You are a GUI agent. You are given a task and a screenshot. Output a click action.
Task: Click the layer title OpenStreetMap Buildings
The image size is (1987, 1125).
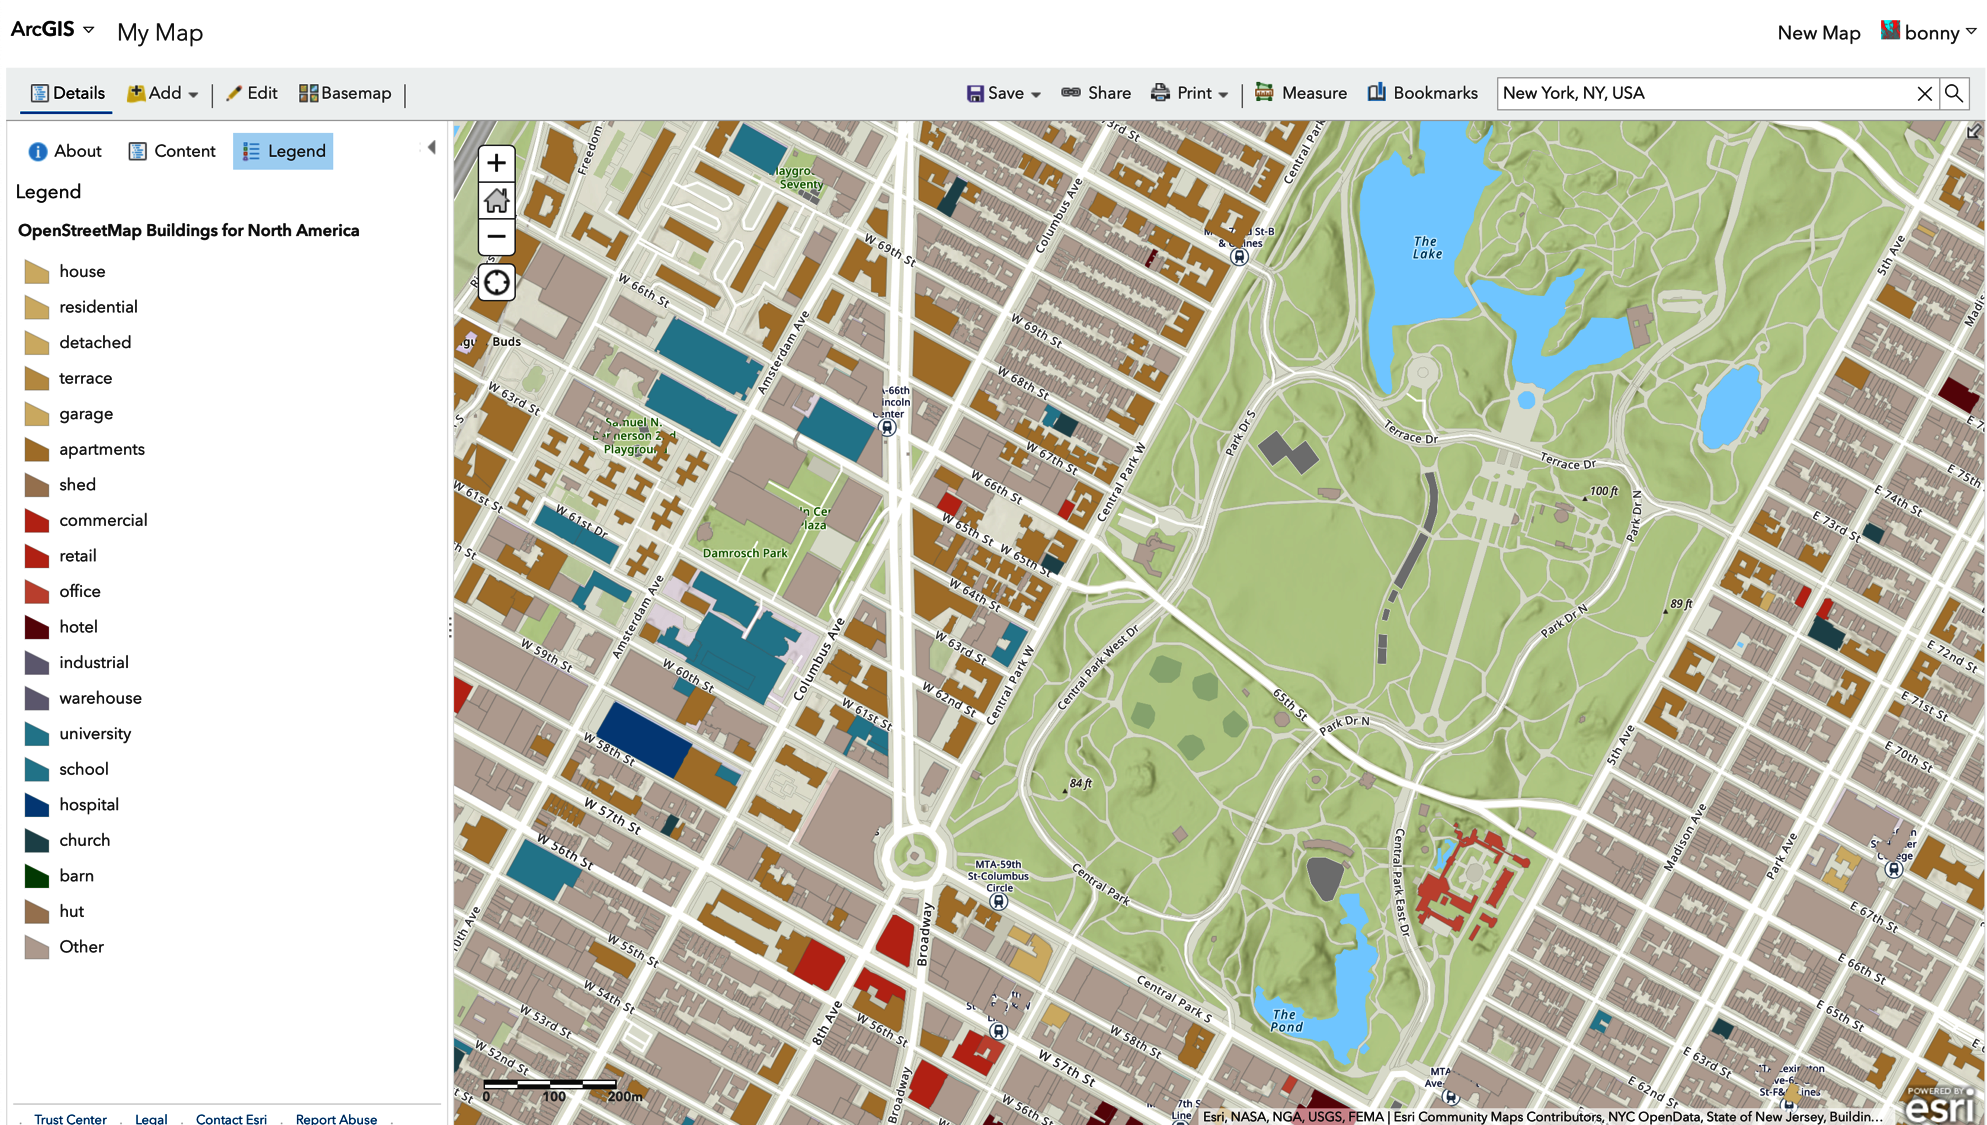[x=188, y=230]
